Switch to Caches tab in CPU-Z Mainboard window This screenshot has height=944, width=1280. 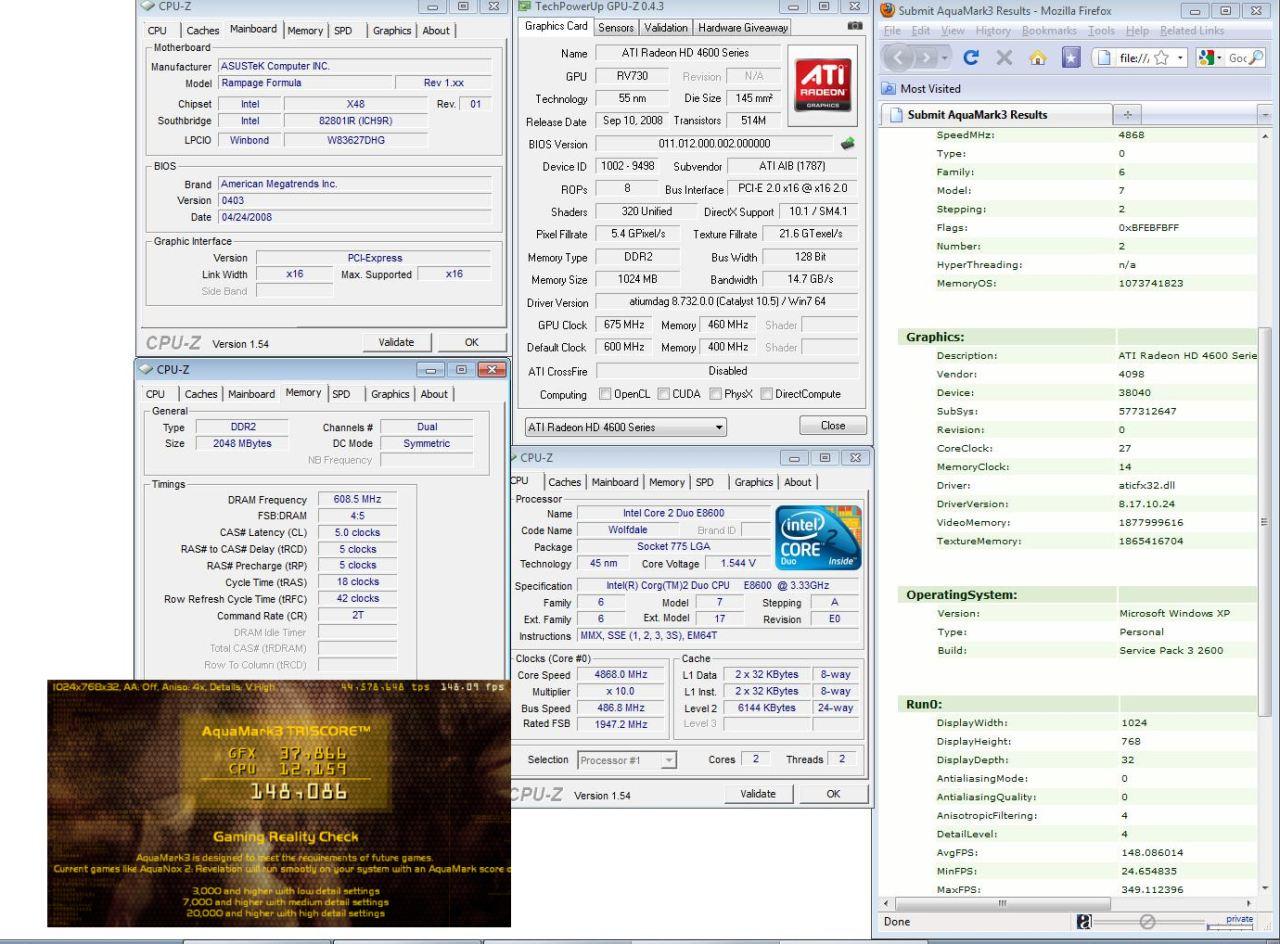(x=202, y=31)
